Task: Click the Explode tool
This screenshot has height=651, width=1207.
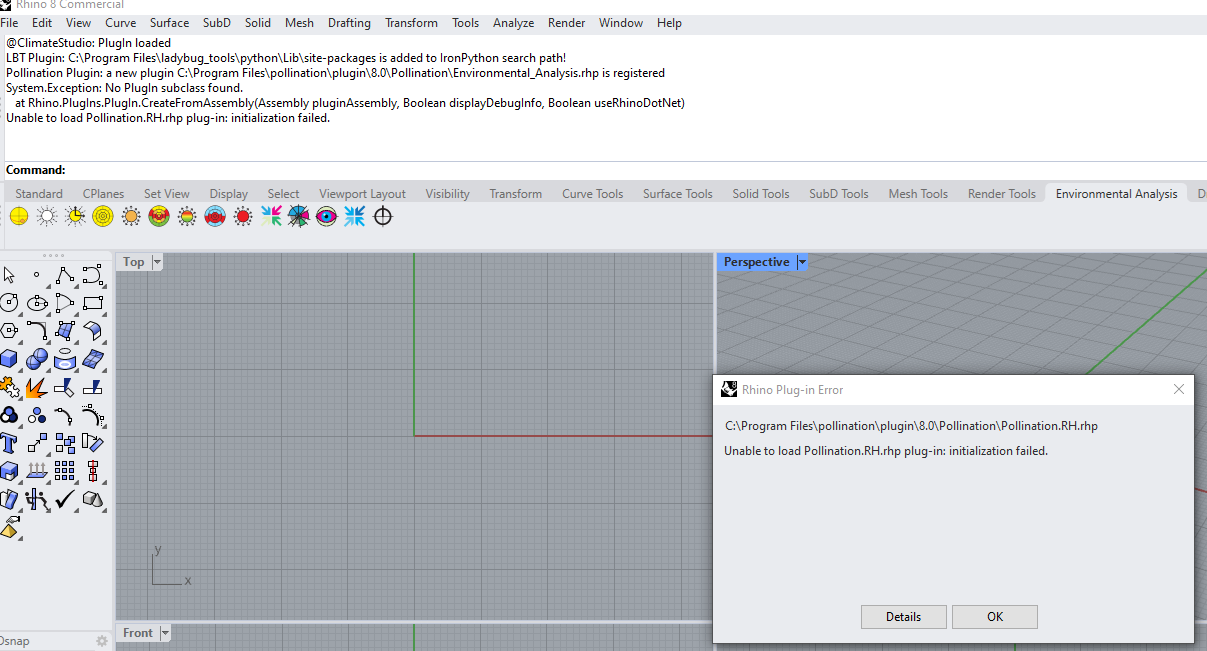Action: (x=37, y=386)
